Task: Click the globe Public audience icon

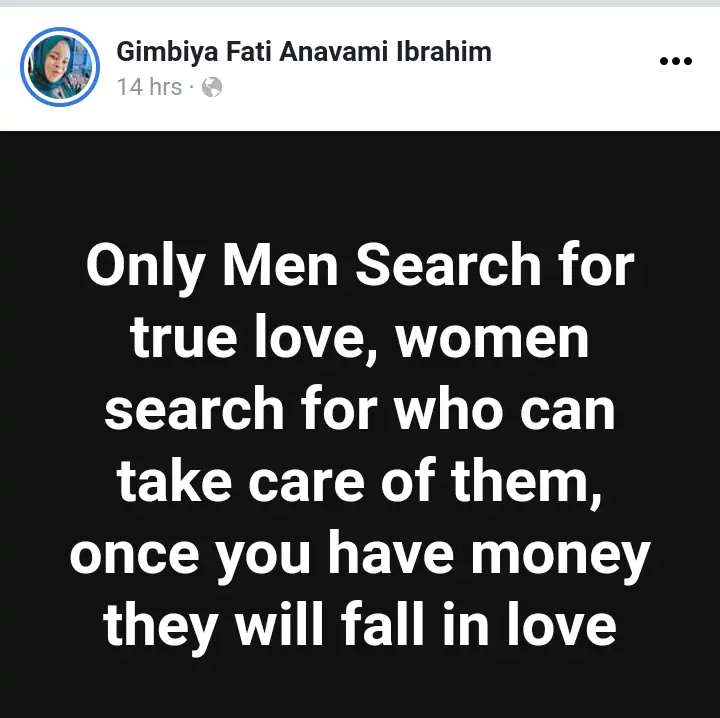Action: coord(212,87)
